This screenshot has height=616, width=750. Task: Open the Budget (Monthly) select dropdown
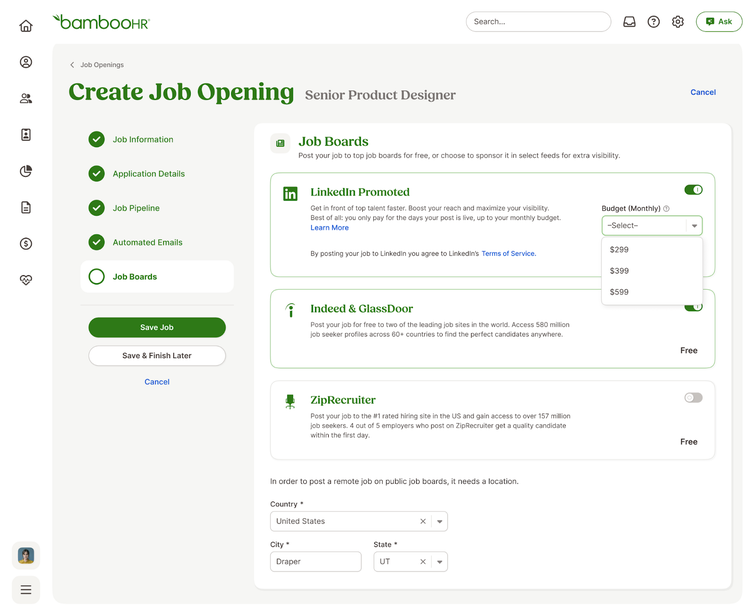point(652,226)
